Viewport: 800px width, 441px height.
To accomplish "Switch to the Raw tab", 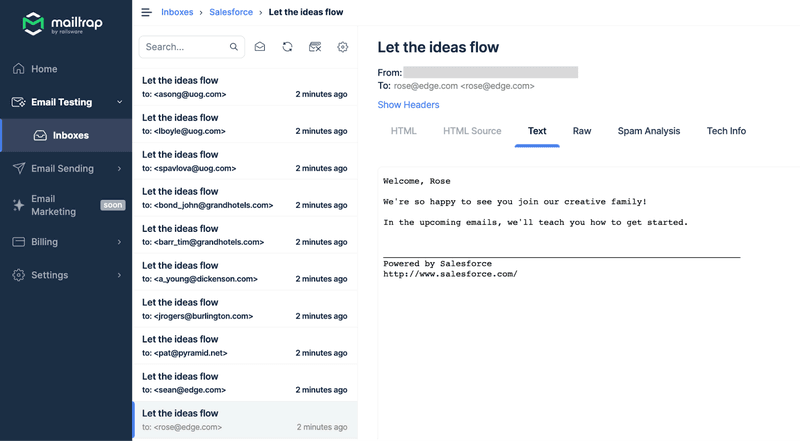I will point(582,131).
